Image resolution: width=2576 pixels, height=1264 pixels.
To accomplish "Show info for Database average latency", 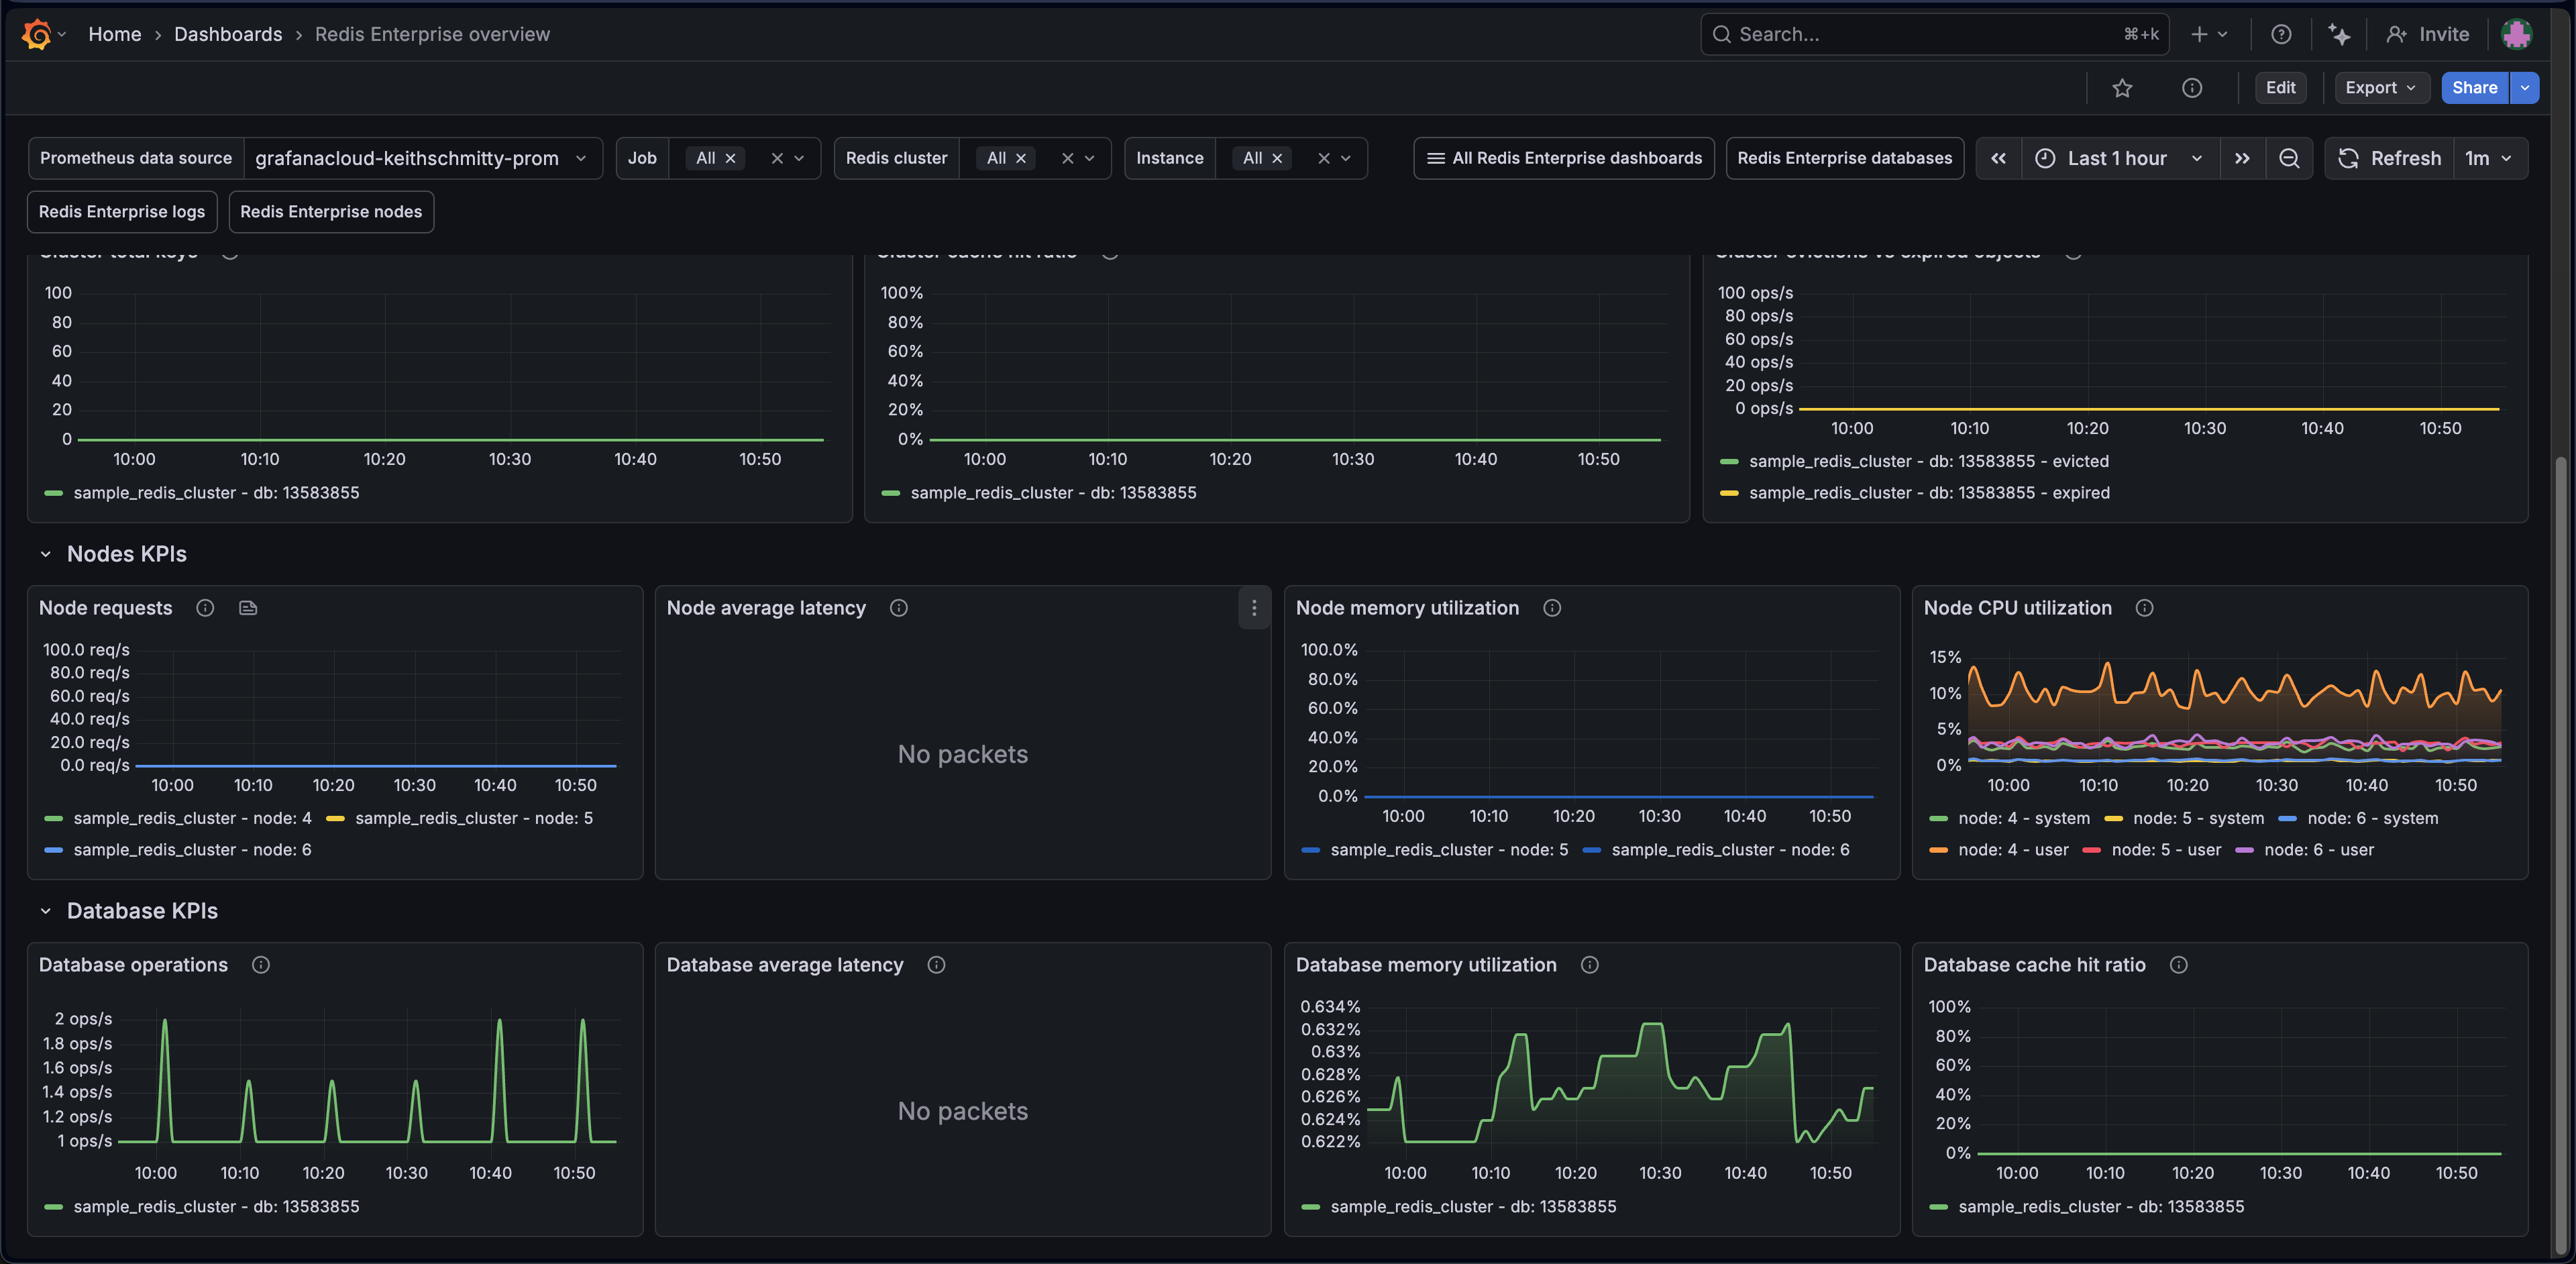I will pos(936,965).
